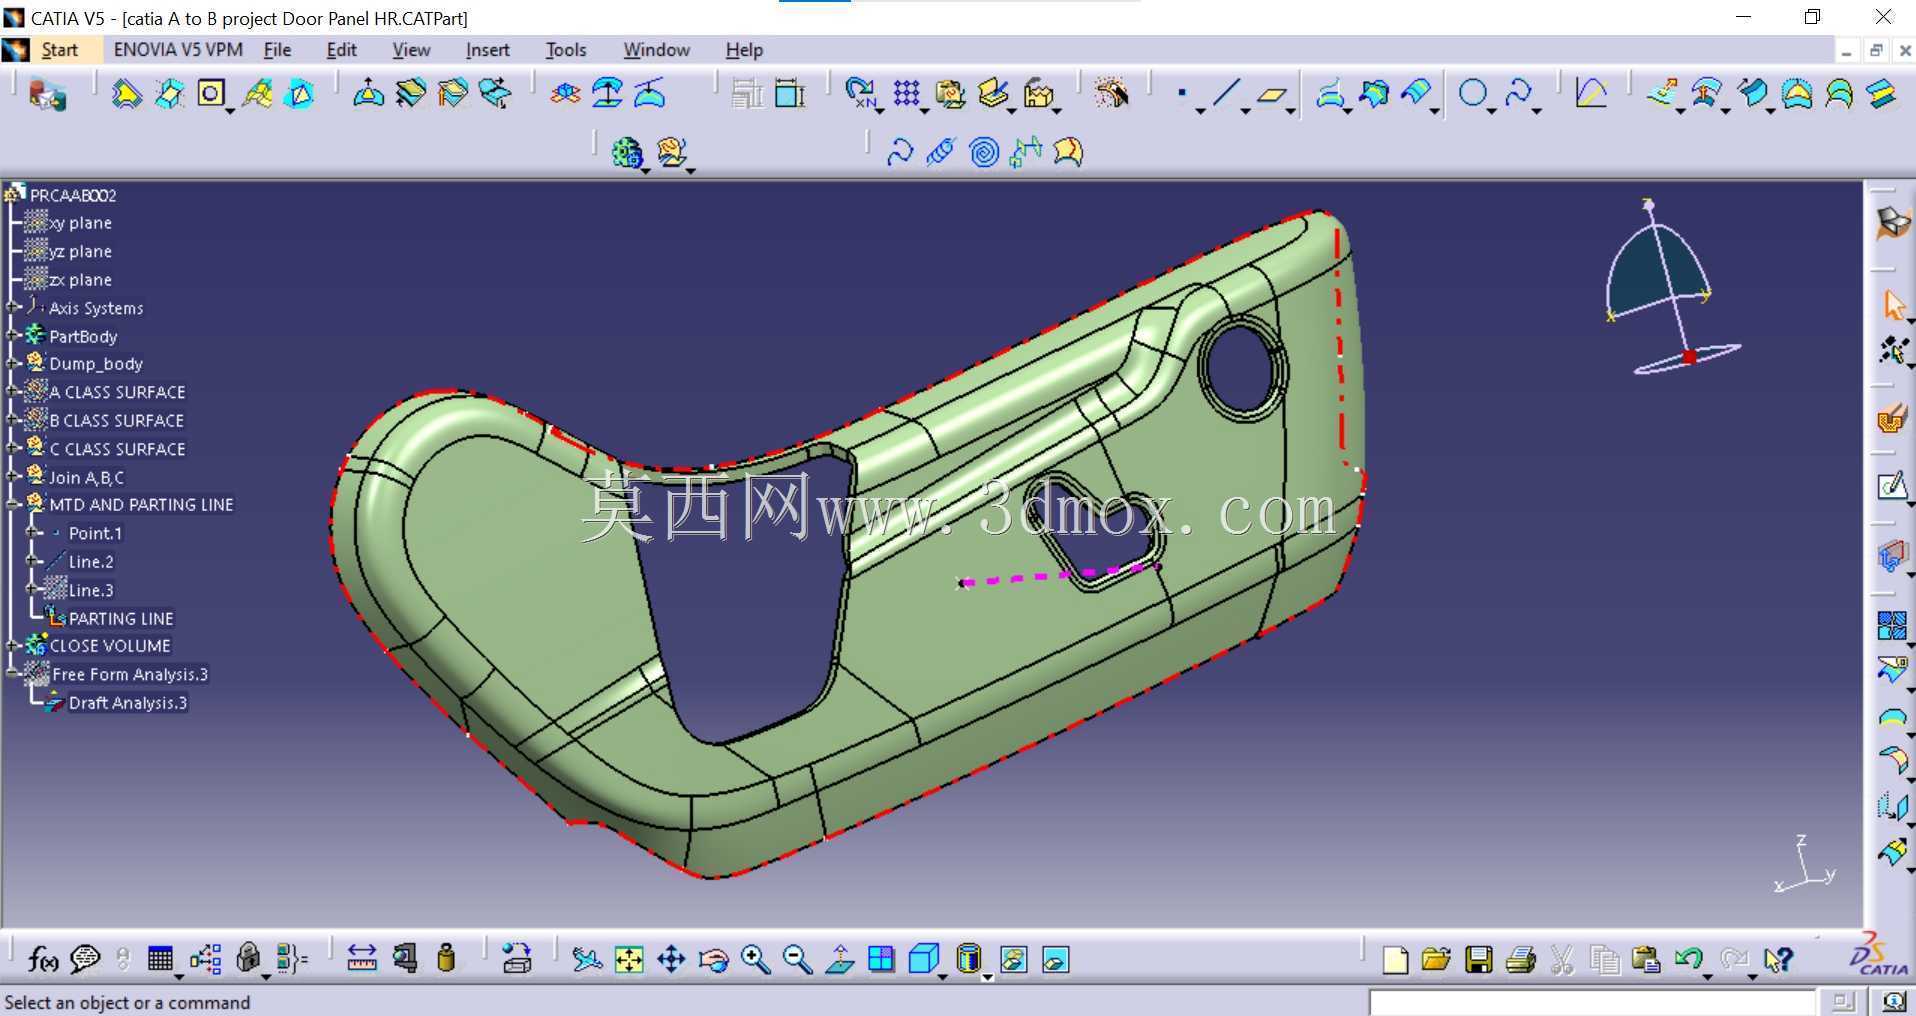Click the Zoom Out magnifier

[797, 960]
